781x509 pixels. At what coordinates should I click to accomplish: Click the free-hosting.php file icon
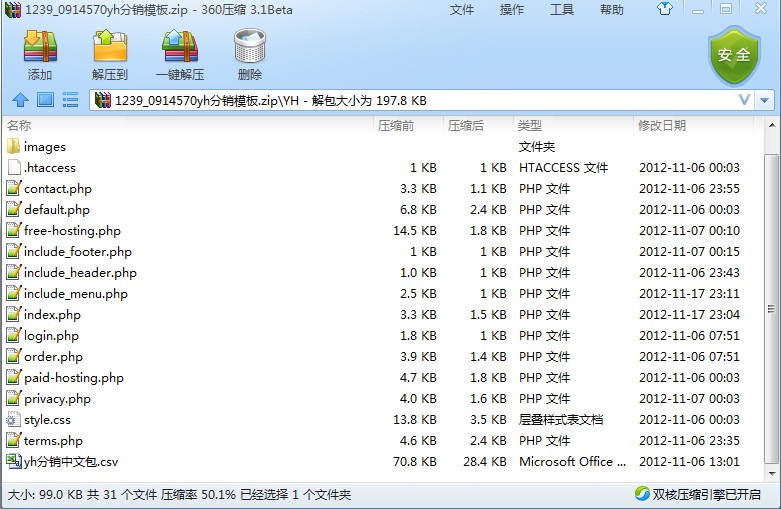point(14,230)
